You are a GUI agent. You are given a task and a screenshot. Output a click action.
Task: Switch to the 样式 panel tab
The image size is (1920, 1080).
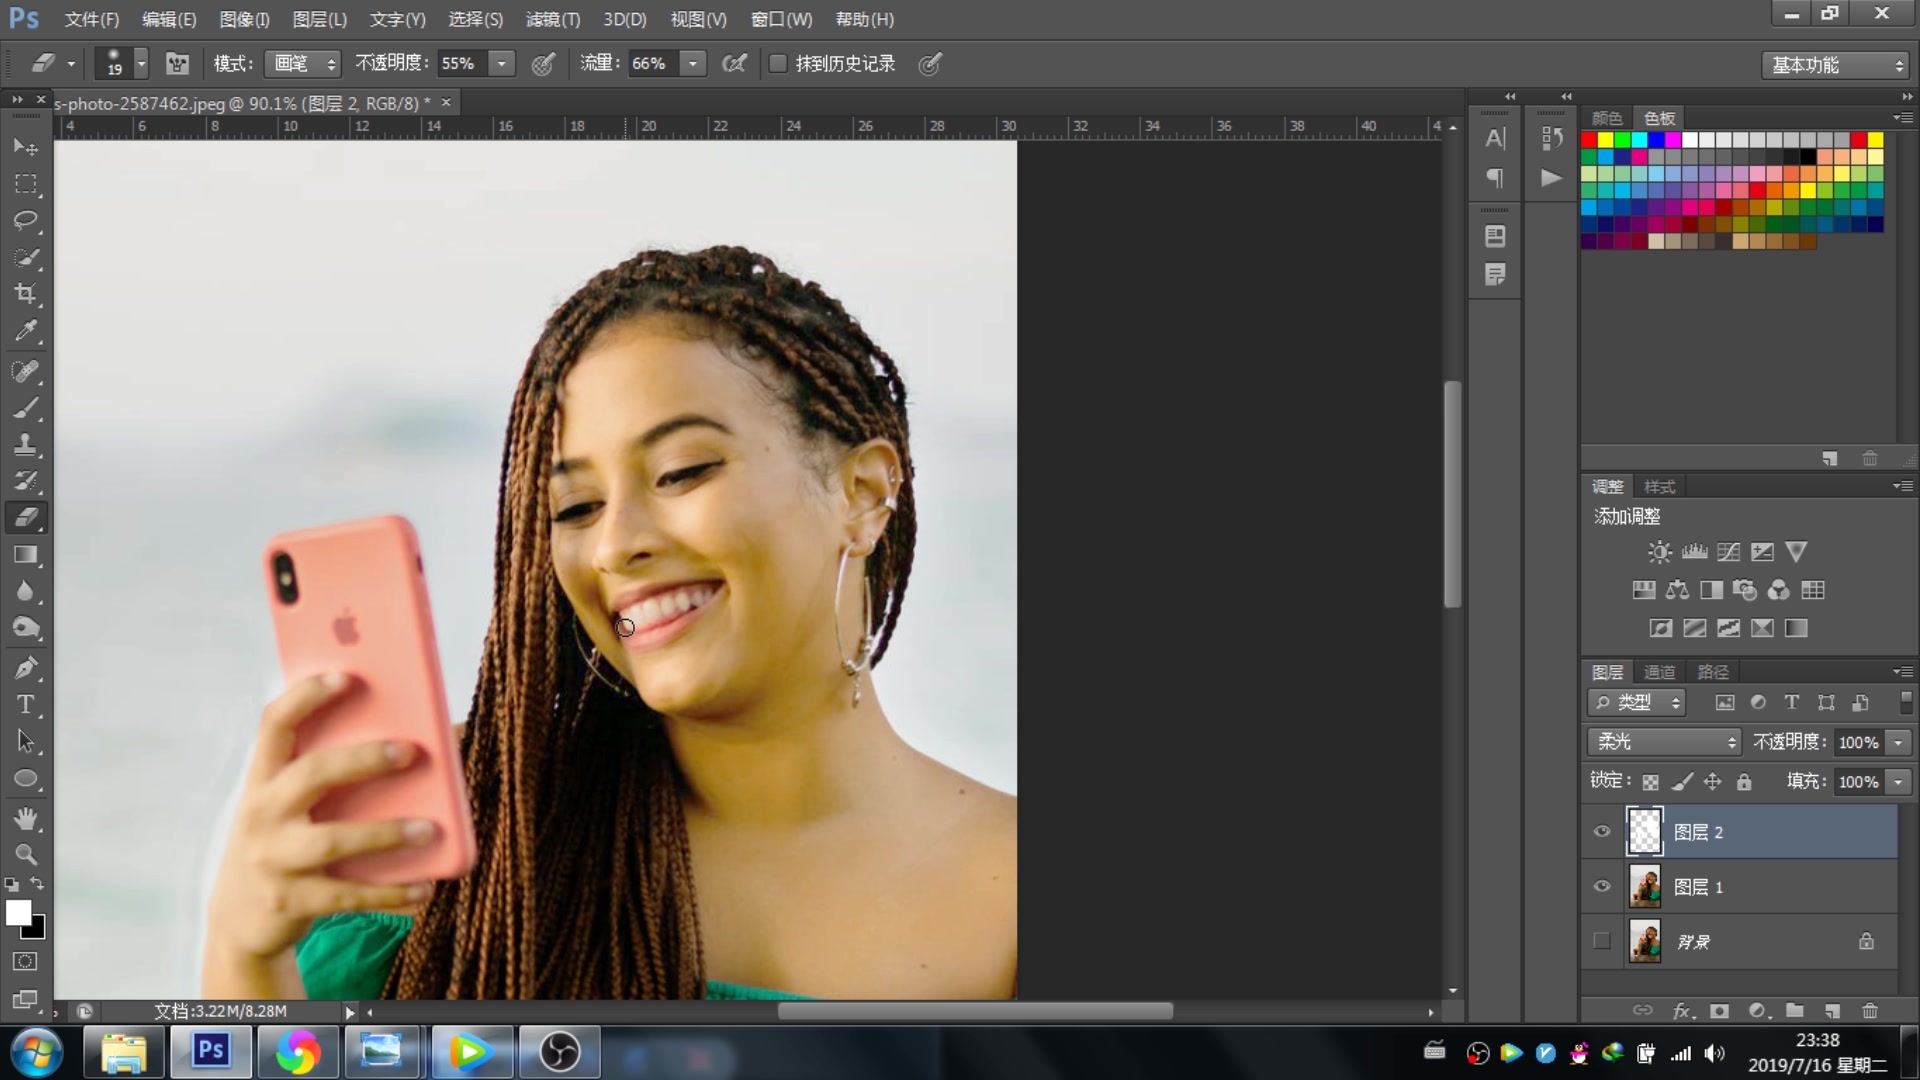1659,487
